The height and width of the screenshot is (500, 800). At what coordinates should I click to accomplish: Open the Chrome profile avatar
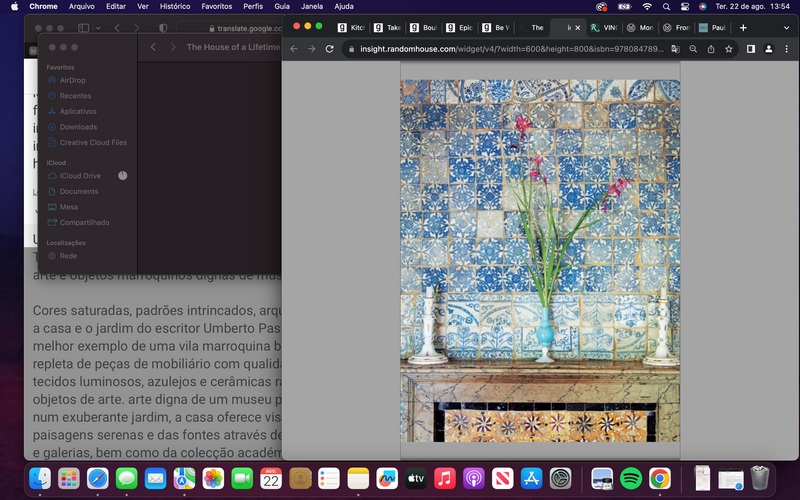pyautogui.click(x=768, y=48)
